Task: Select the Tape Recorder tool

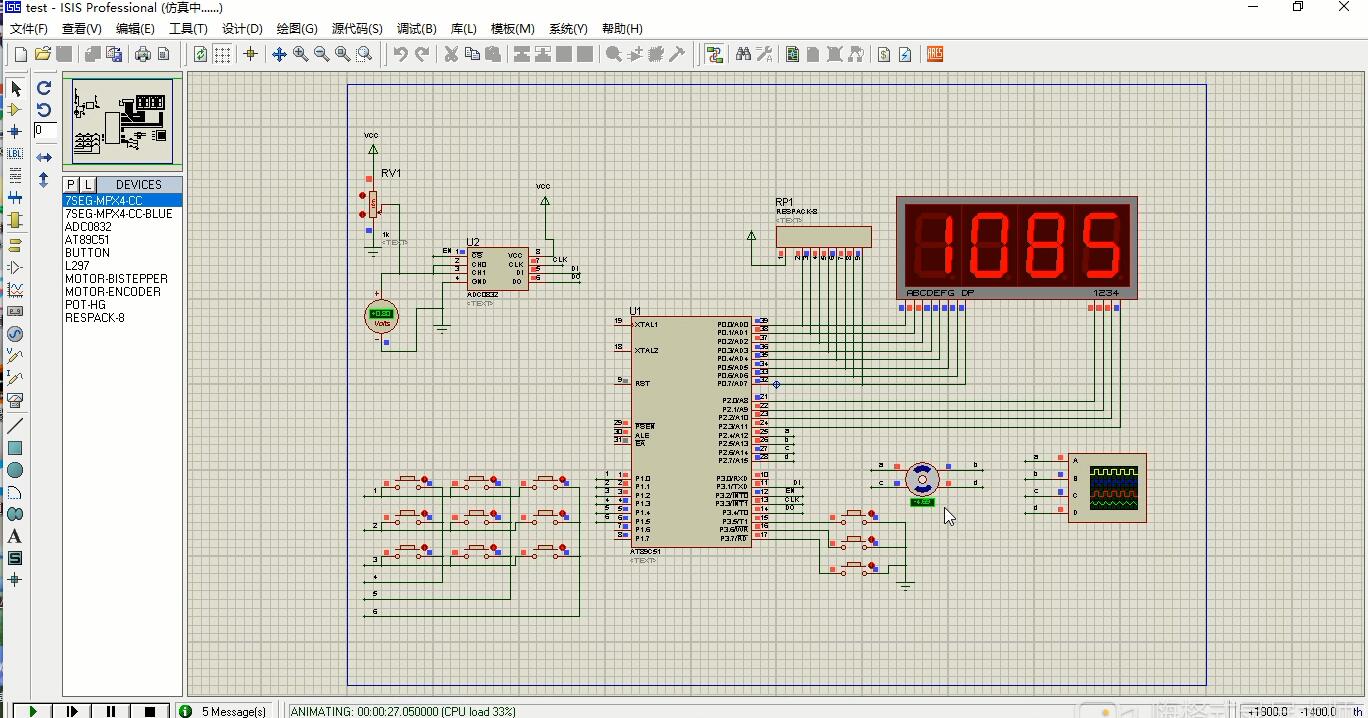Action: click(15, 311)
